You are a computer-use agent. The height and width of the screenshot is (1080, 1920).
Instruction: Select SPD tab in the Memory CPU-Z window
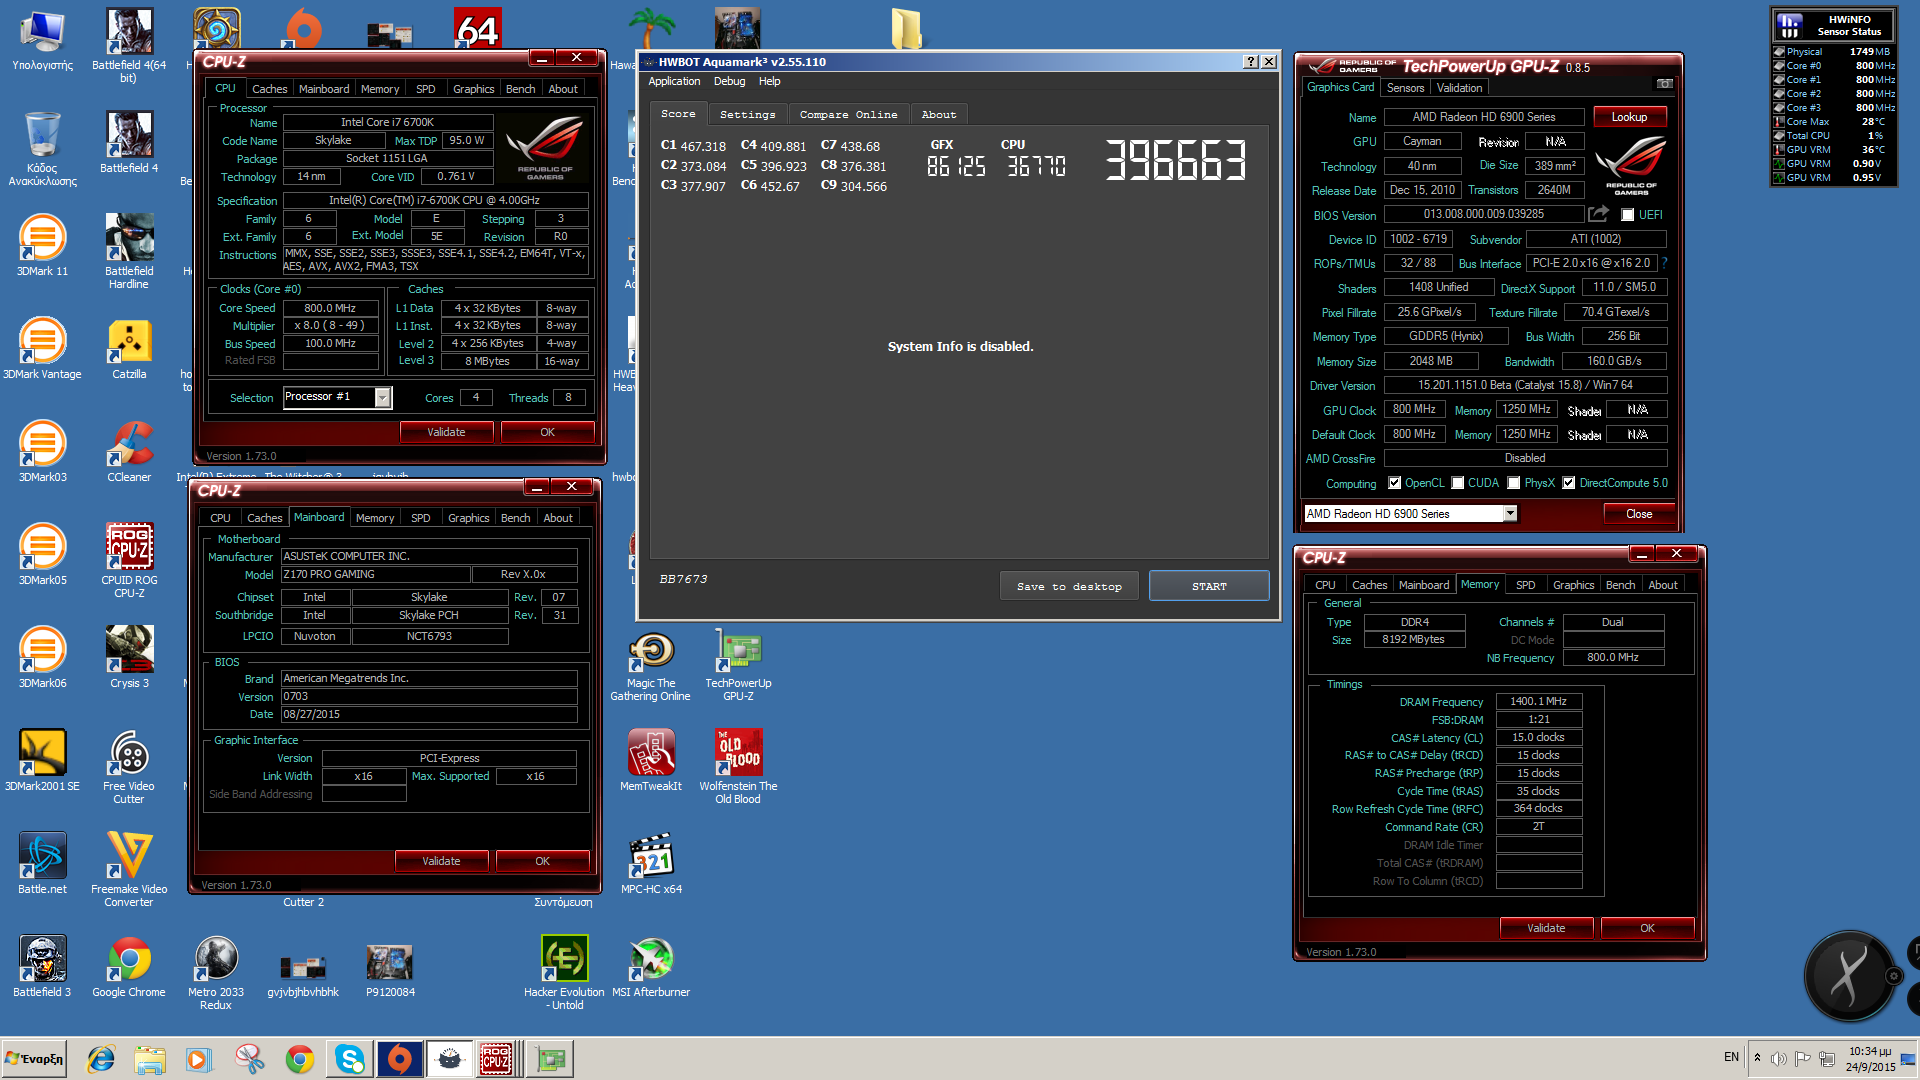[1525, 585]
